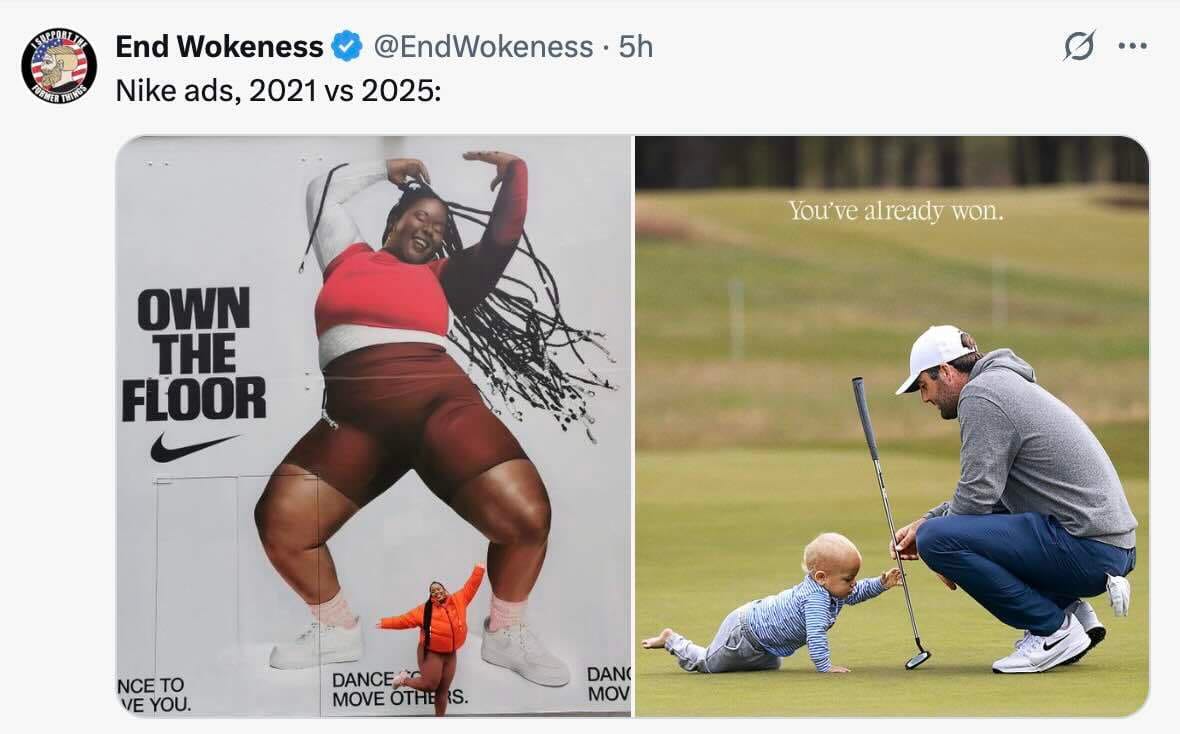Click the black Nike swoosh logo

193,447
